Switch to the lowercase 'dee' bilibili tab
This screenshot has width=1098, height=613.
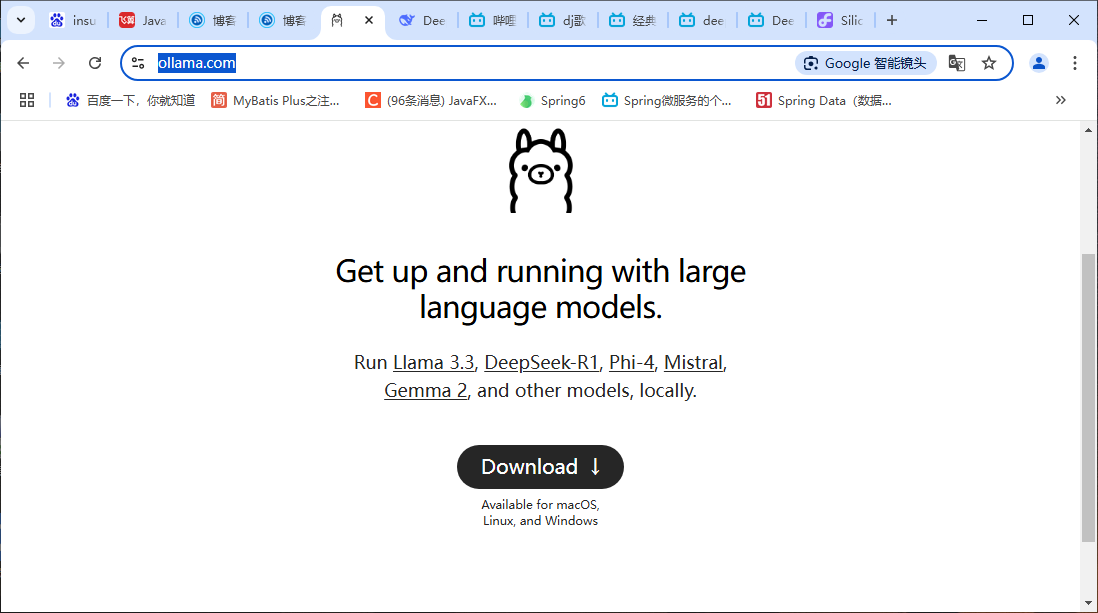(703, 20)
